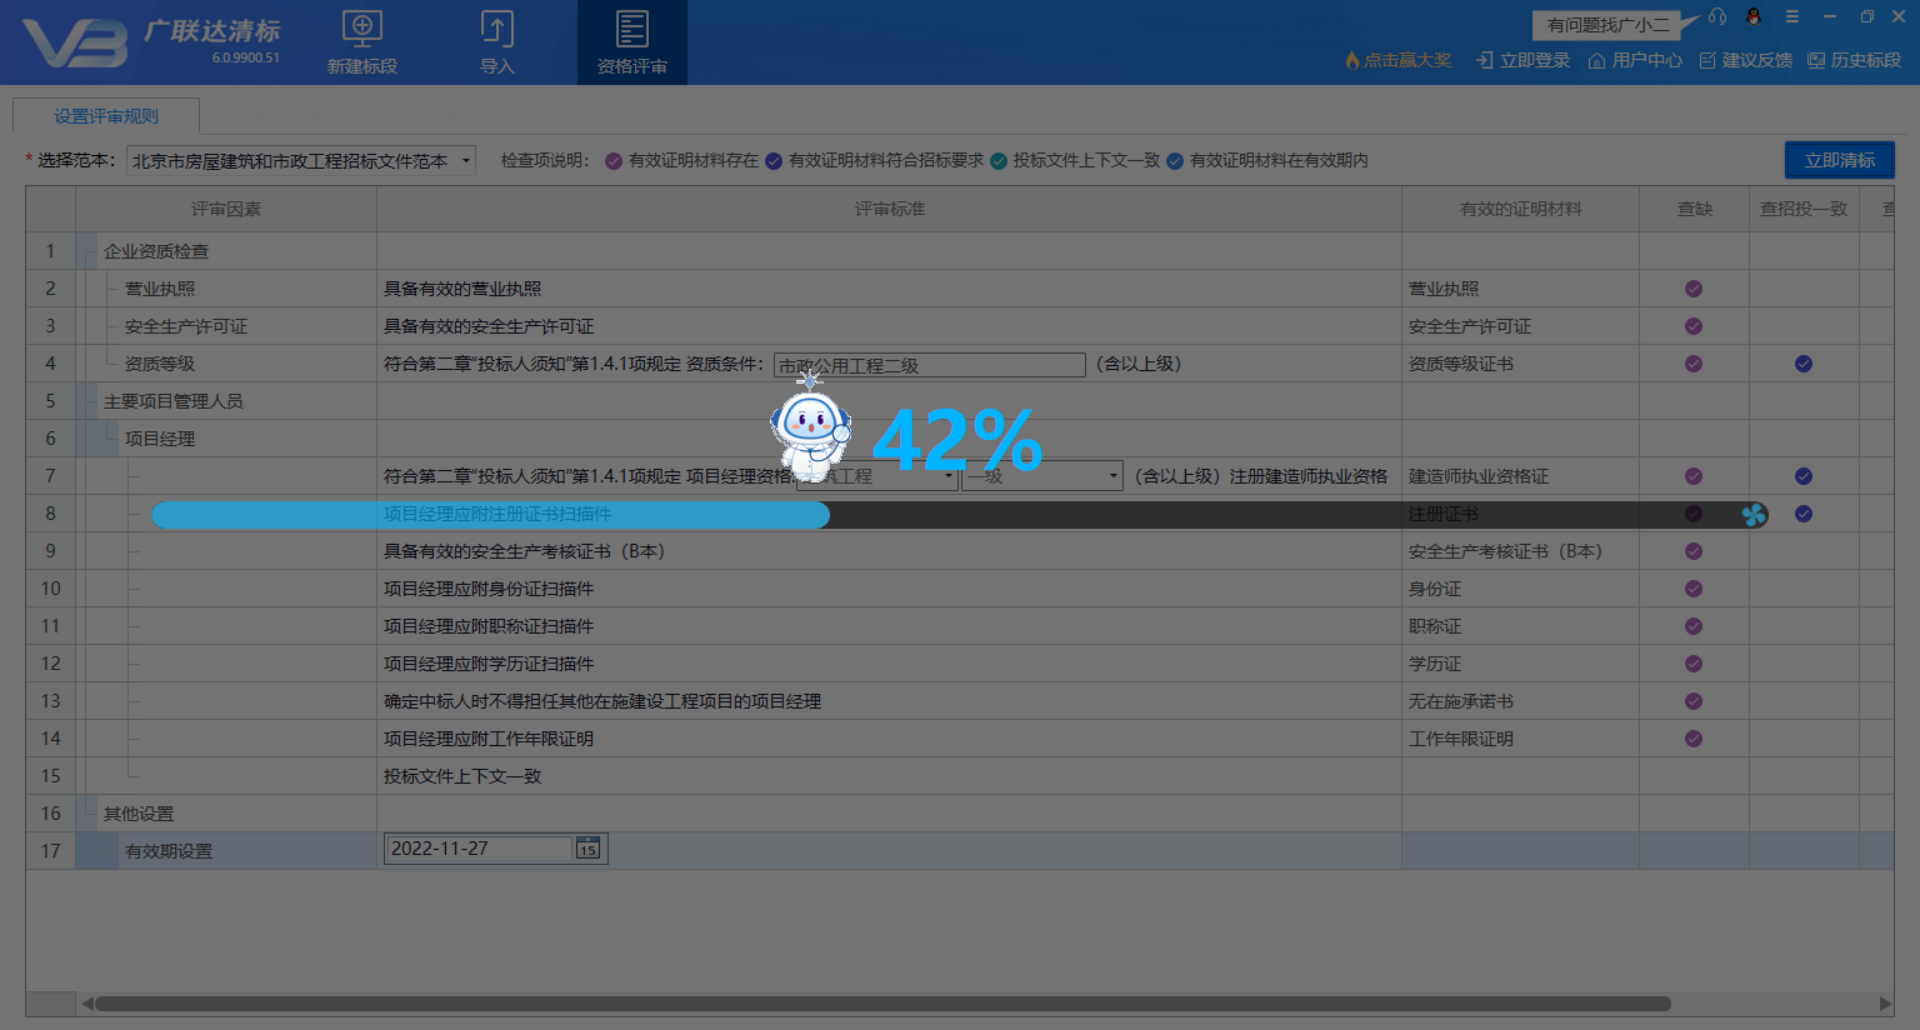Click the 有效证明材料在有效期内 legend icon
The height and width of the screenshot is (1030, 1920).
click(1175, 161)
